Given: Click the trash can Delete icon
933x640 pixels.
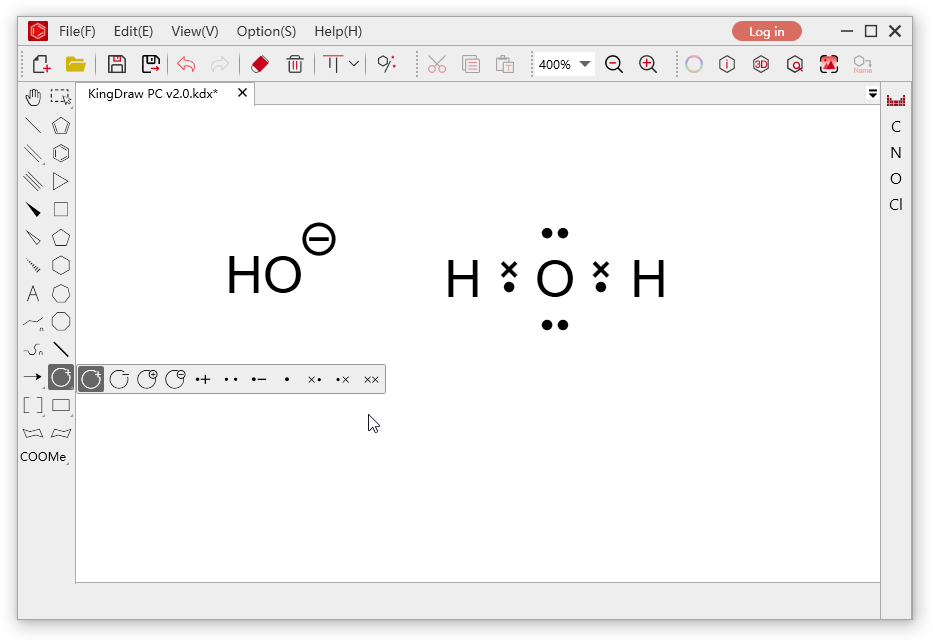Looking at the screenshot, I should click(295, 64).
